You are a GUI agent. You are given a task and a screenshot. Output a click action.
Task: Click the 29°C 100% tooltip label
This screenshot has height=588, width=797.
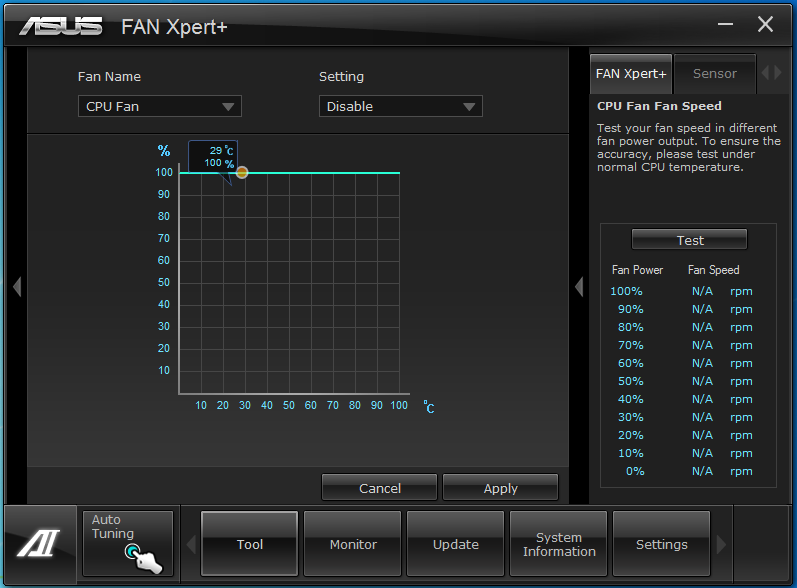(213, 157)
